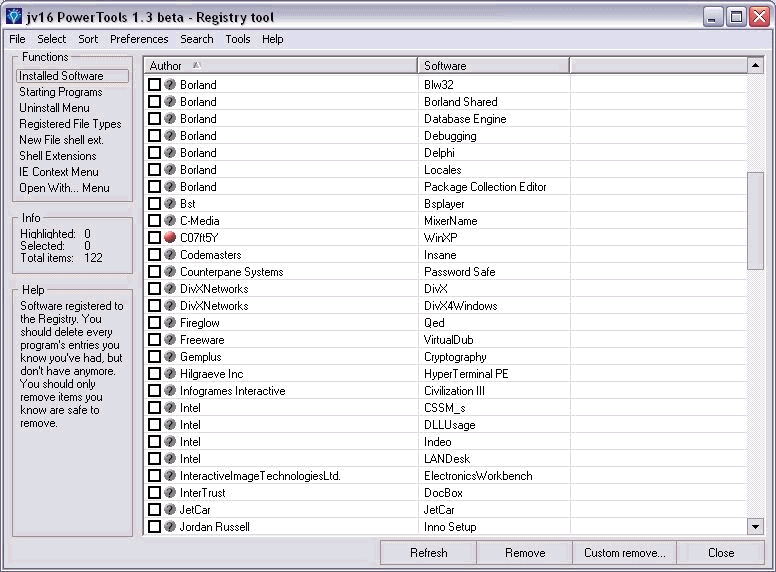Switch to Starting Programs function

pos(61,92)
